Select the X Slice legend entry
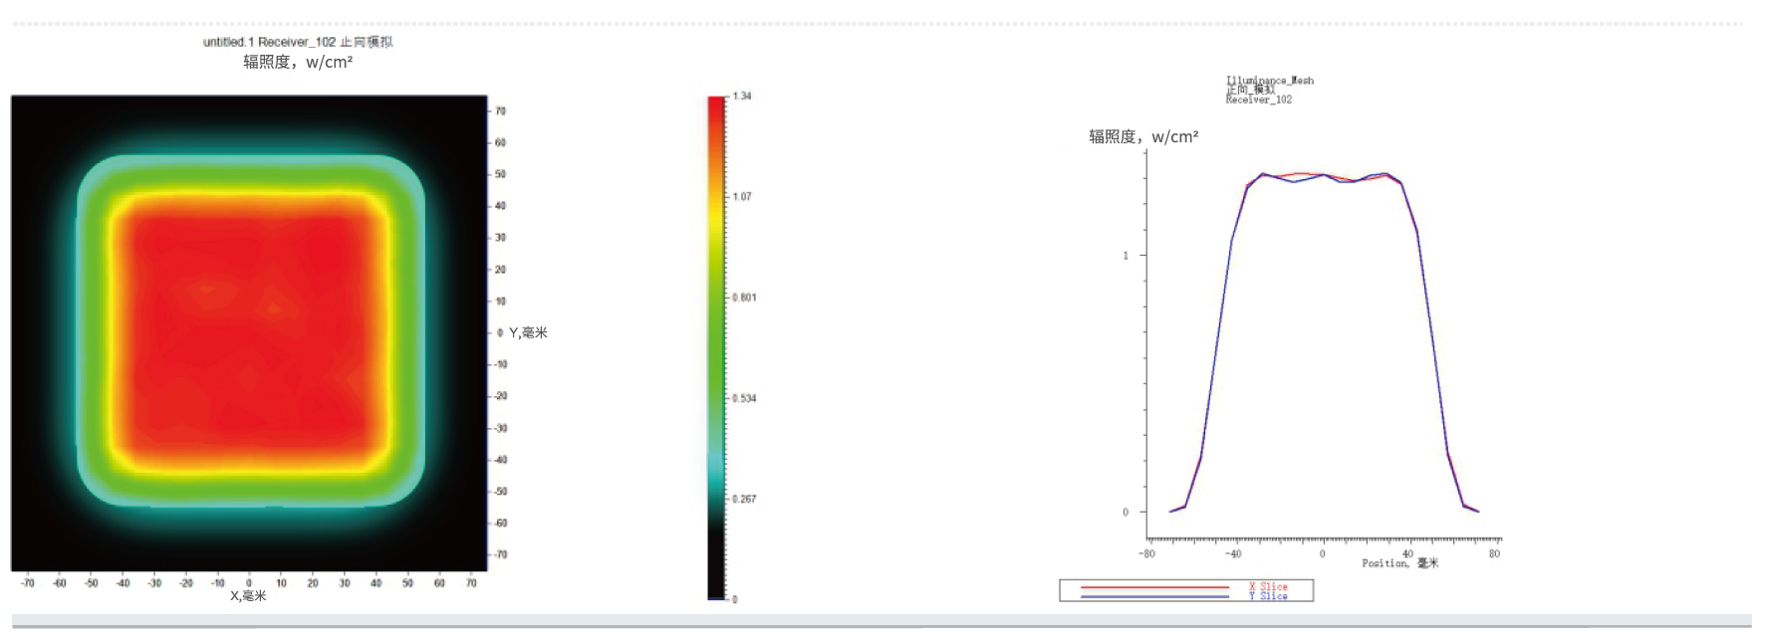Image resolution: width=1766 pixels, height=636 pixels. click(1268, 587)
